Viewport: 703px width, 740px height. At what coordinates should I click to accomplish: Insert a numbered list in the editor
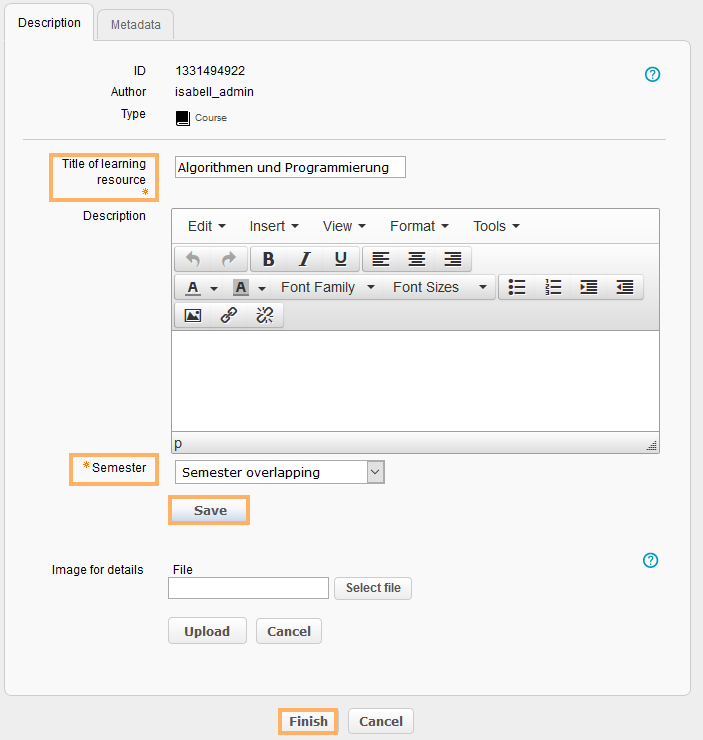coord(553,287)
